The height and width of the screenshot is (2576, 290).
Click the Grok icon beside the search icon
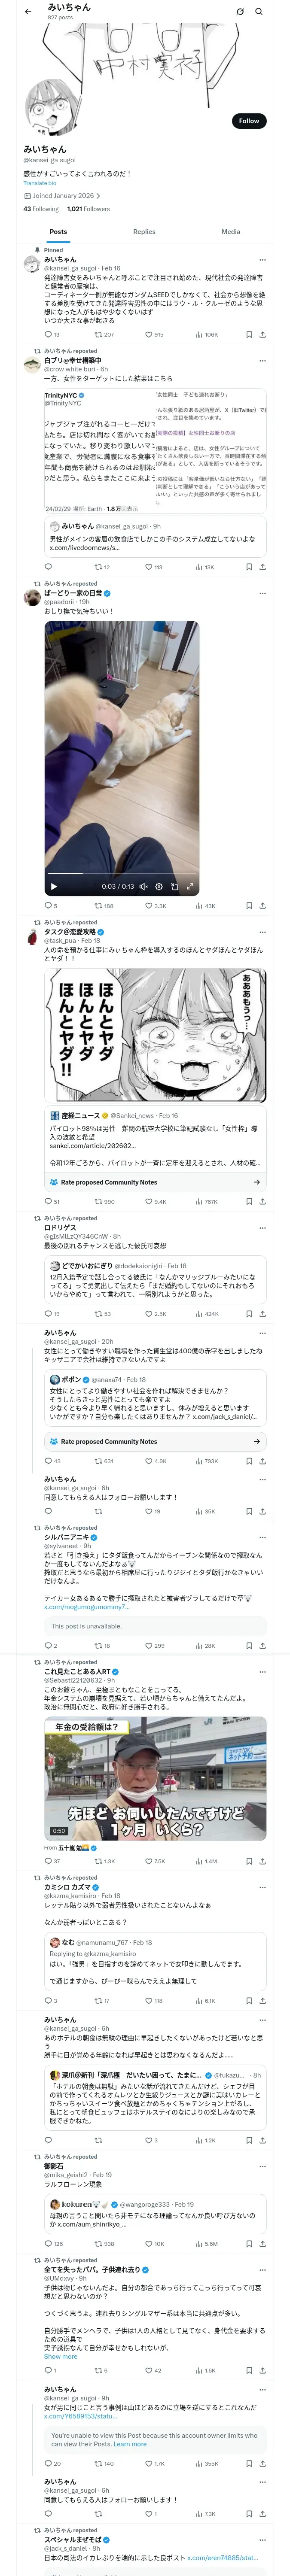click(240, 11)
